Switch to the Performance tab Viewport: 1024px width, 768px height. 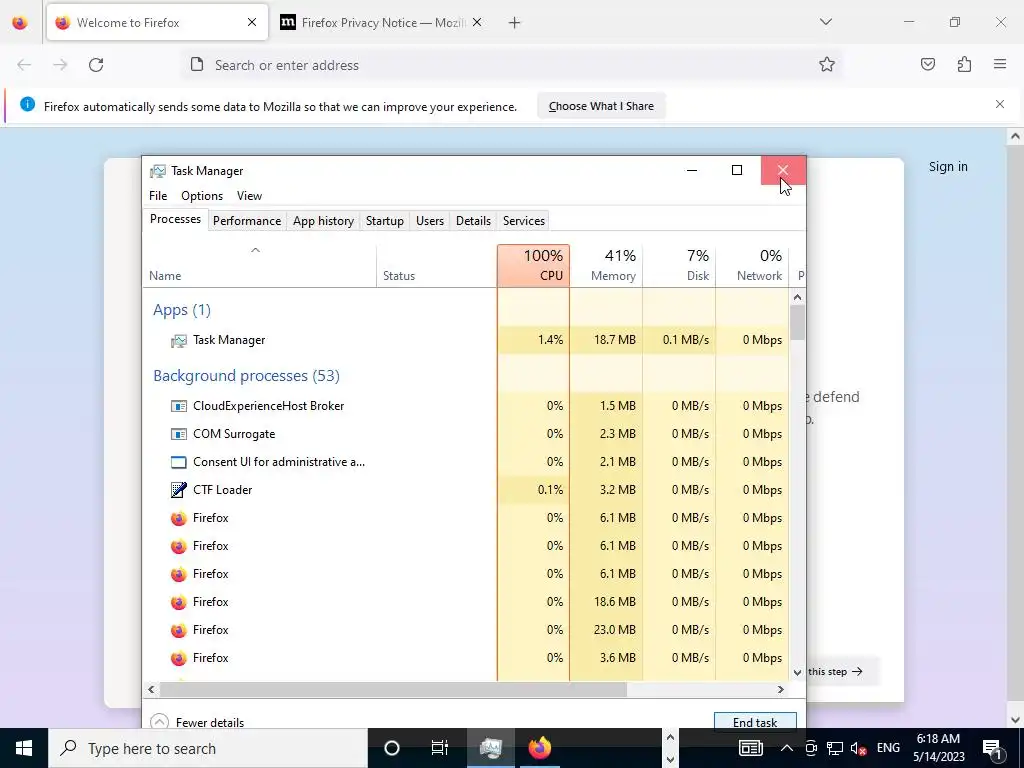pos(247,221)
